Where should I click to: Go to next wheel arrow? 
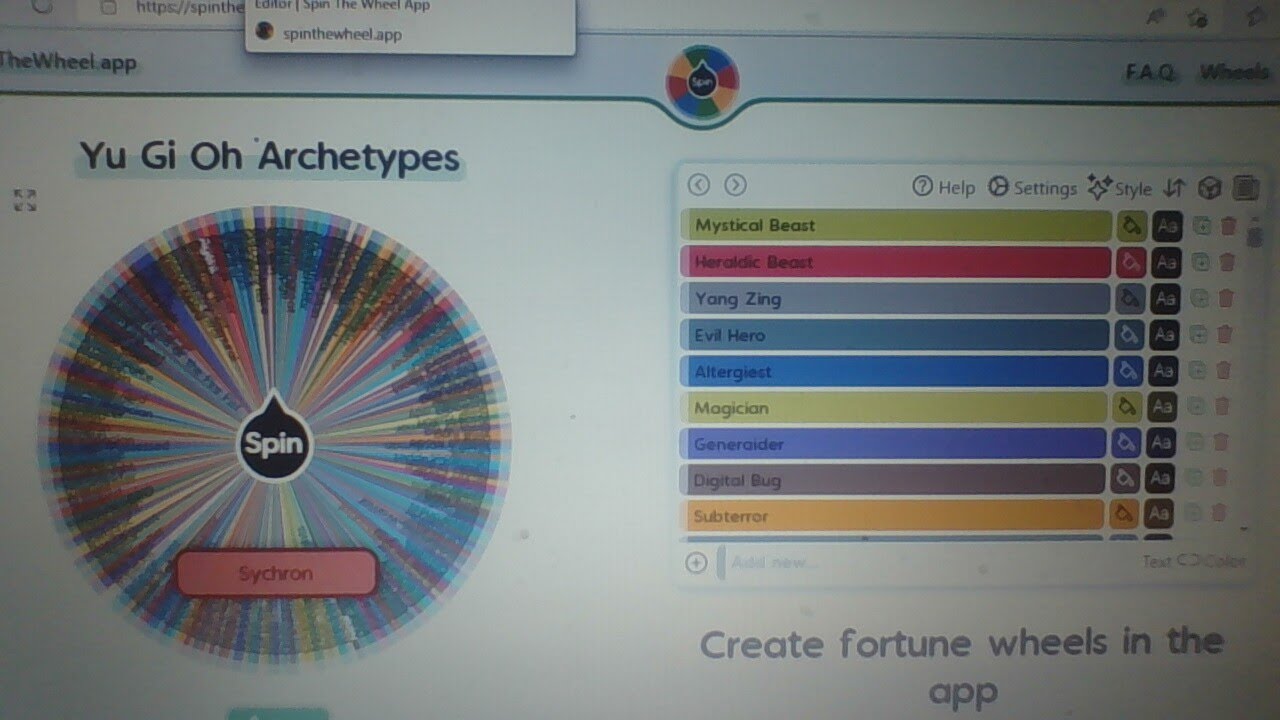pos(735,185)
